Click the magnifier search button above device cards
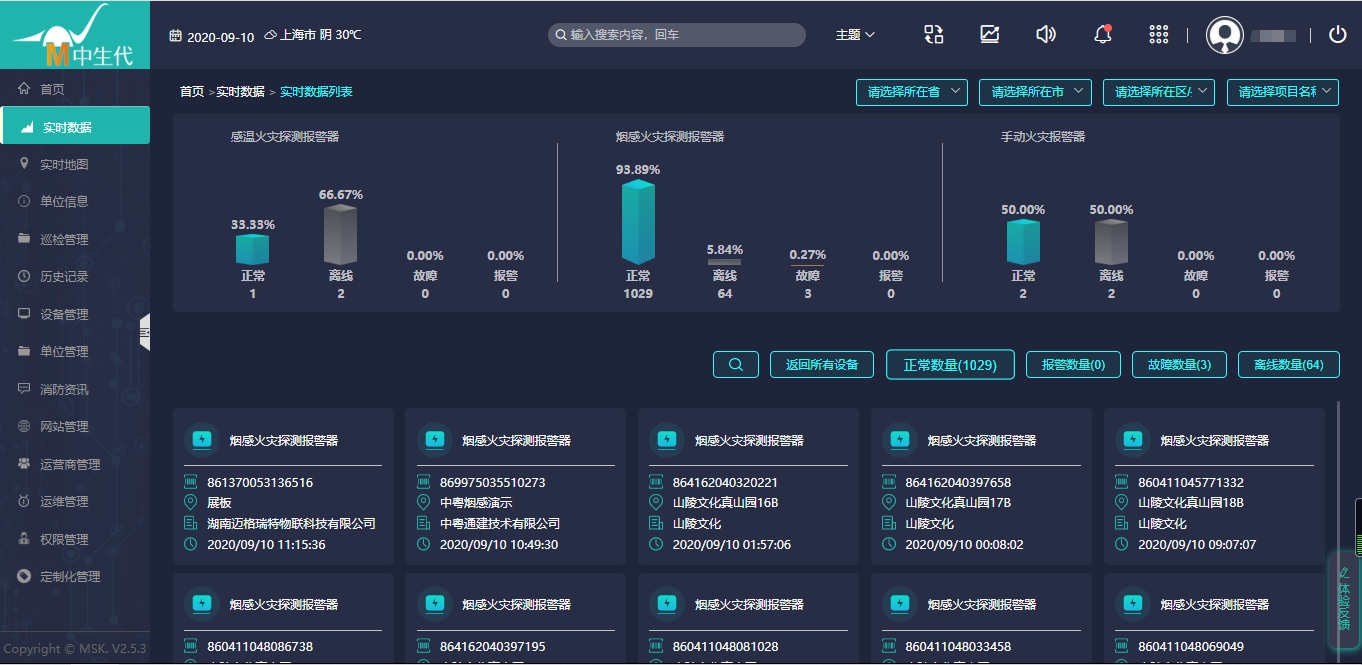This screenshot has height=665, width=1362. pos(736,365)
